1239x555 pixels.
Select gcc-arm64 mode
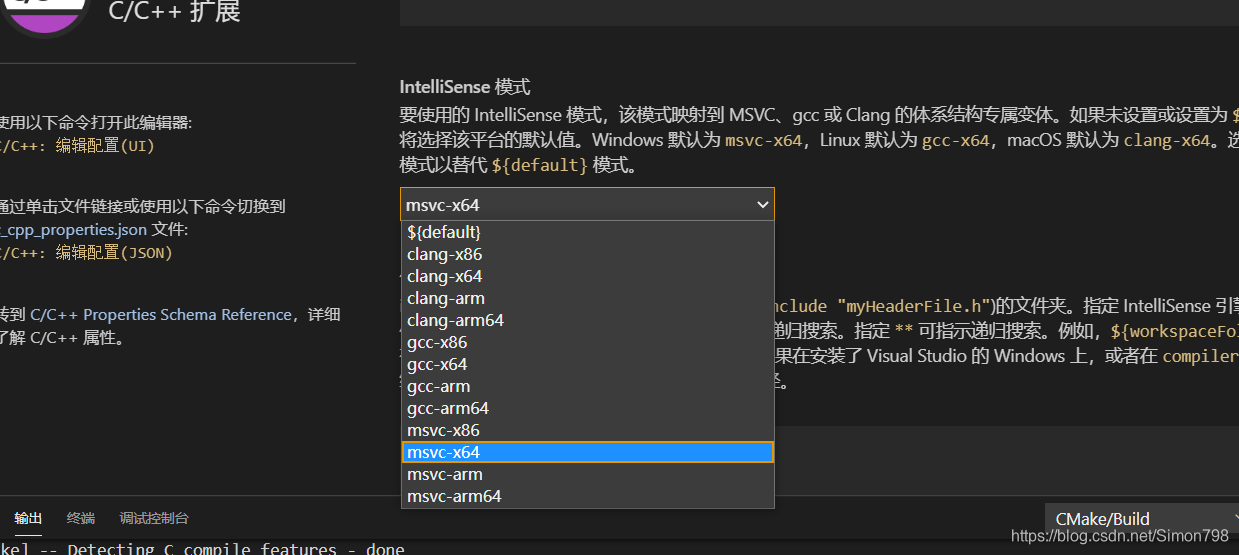pos(588,408)
